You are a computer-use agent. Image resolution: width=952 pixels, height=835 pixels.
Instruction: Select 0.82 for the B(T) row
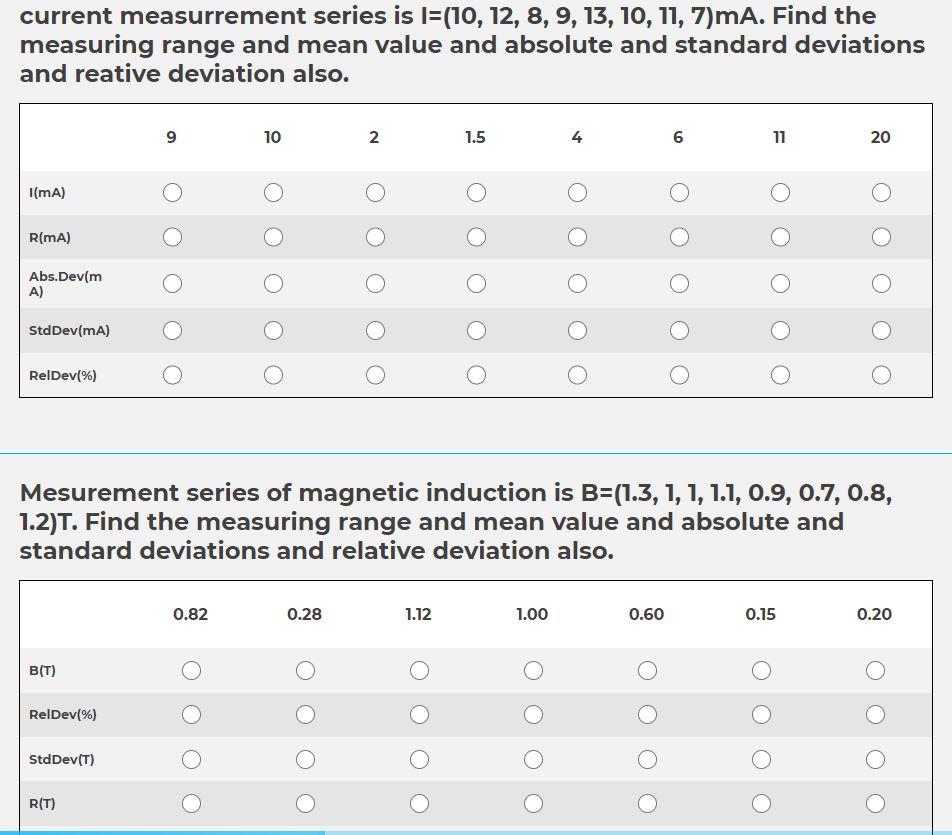191,670
